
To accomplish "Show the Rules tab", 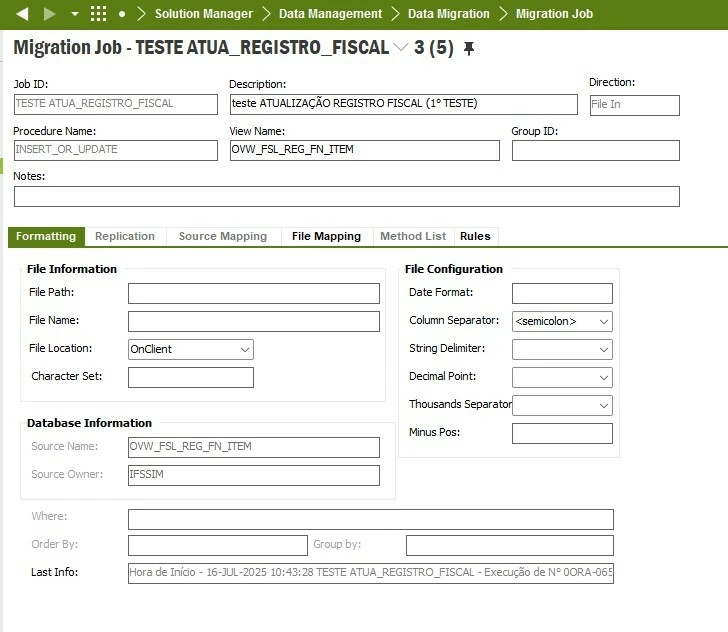I will [475, 236].
